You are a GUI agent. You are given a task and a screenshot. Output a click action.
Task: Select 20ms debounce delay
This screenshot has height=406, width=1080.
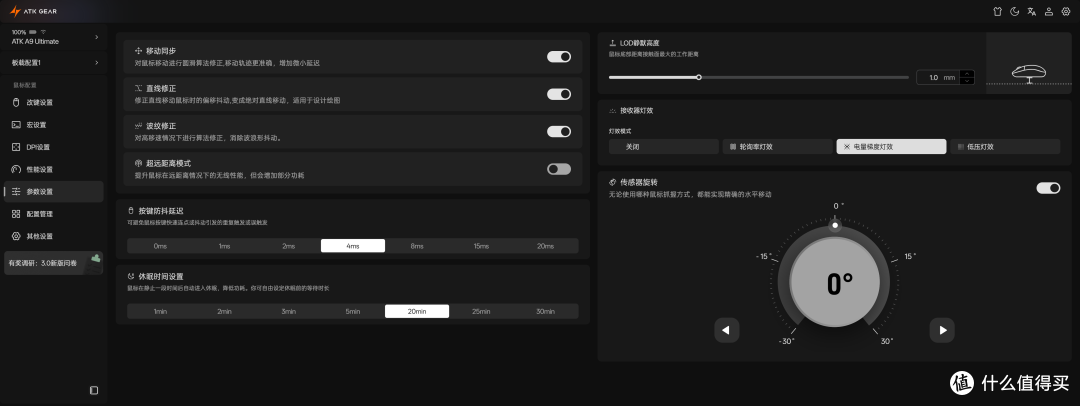[x=546, y=246]
